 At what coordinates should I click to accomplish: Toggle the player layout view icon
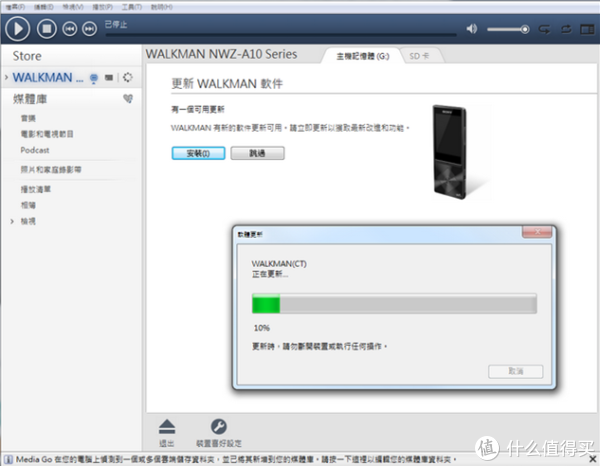(x=587, y=29)
